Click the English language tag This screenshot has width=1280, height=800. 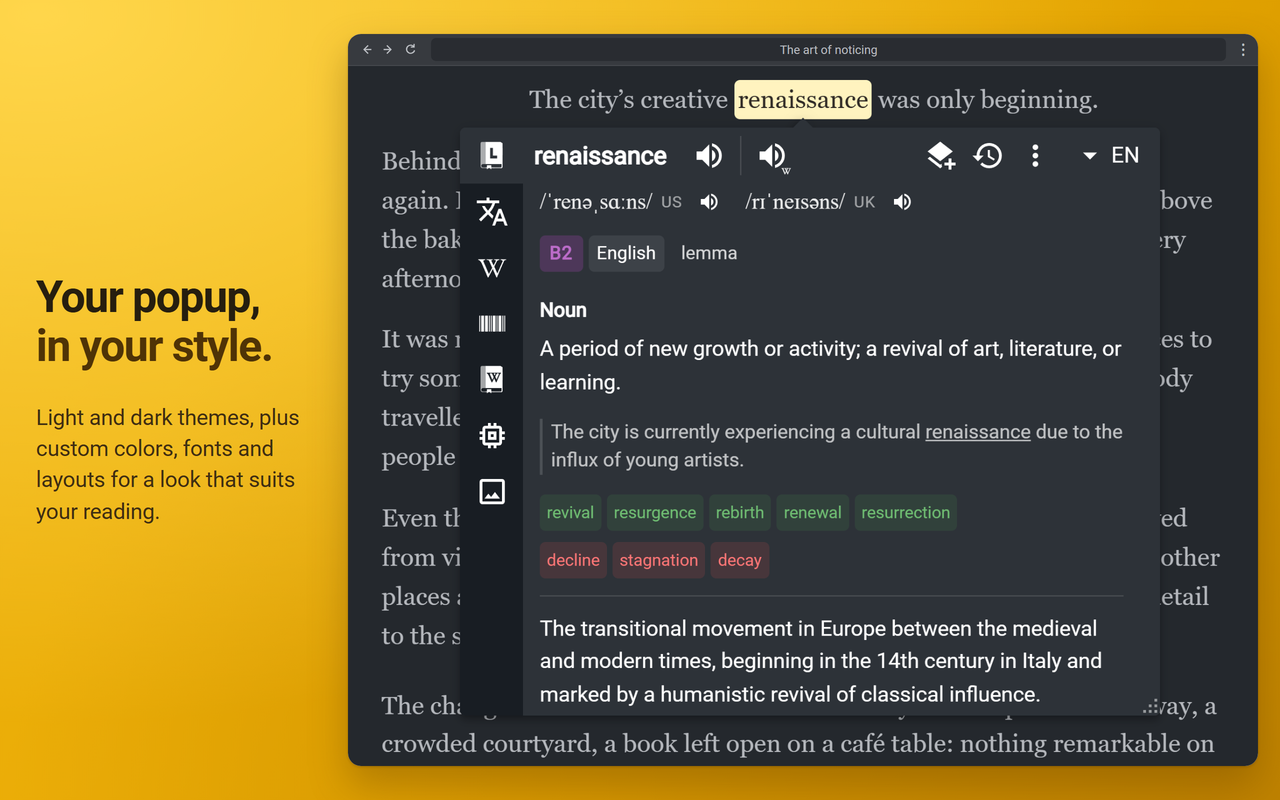click(x=626, y=253)
